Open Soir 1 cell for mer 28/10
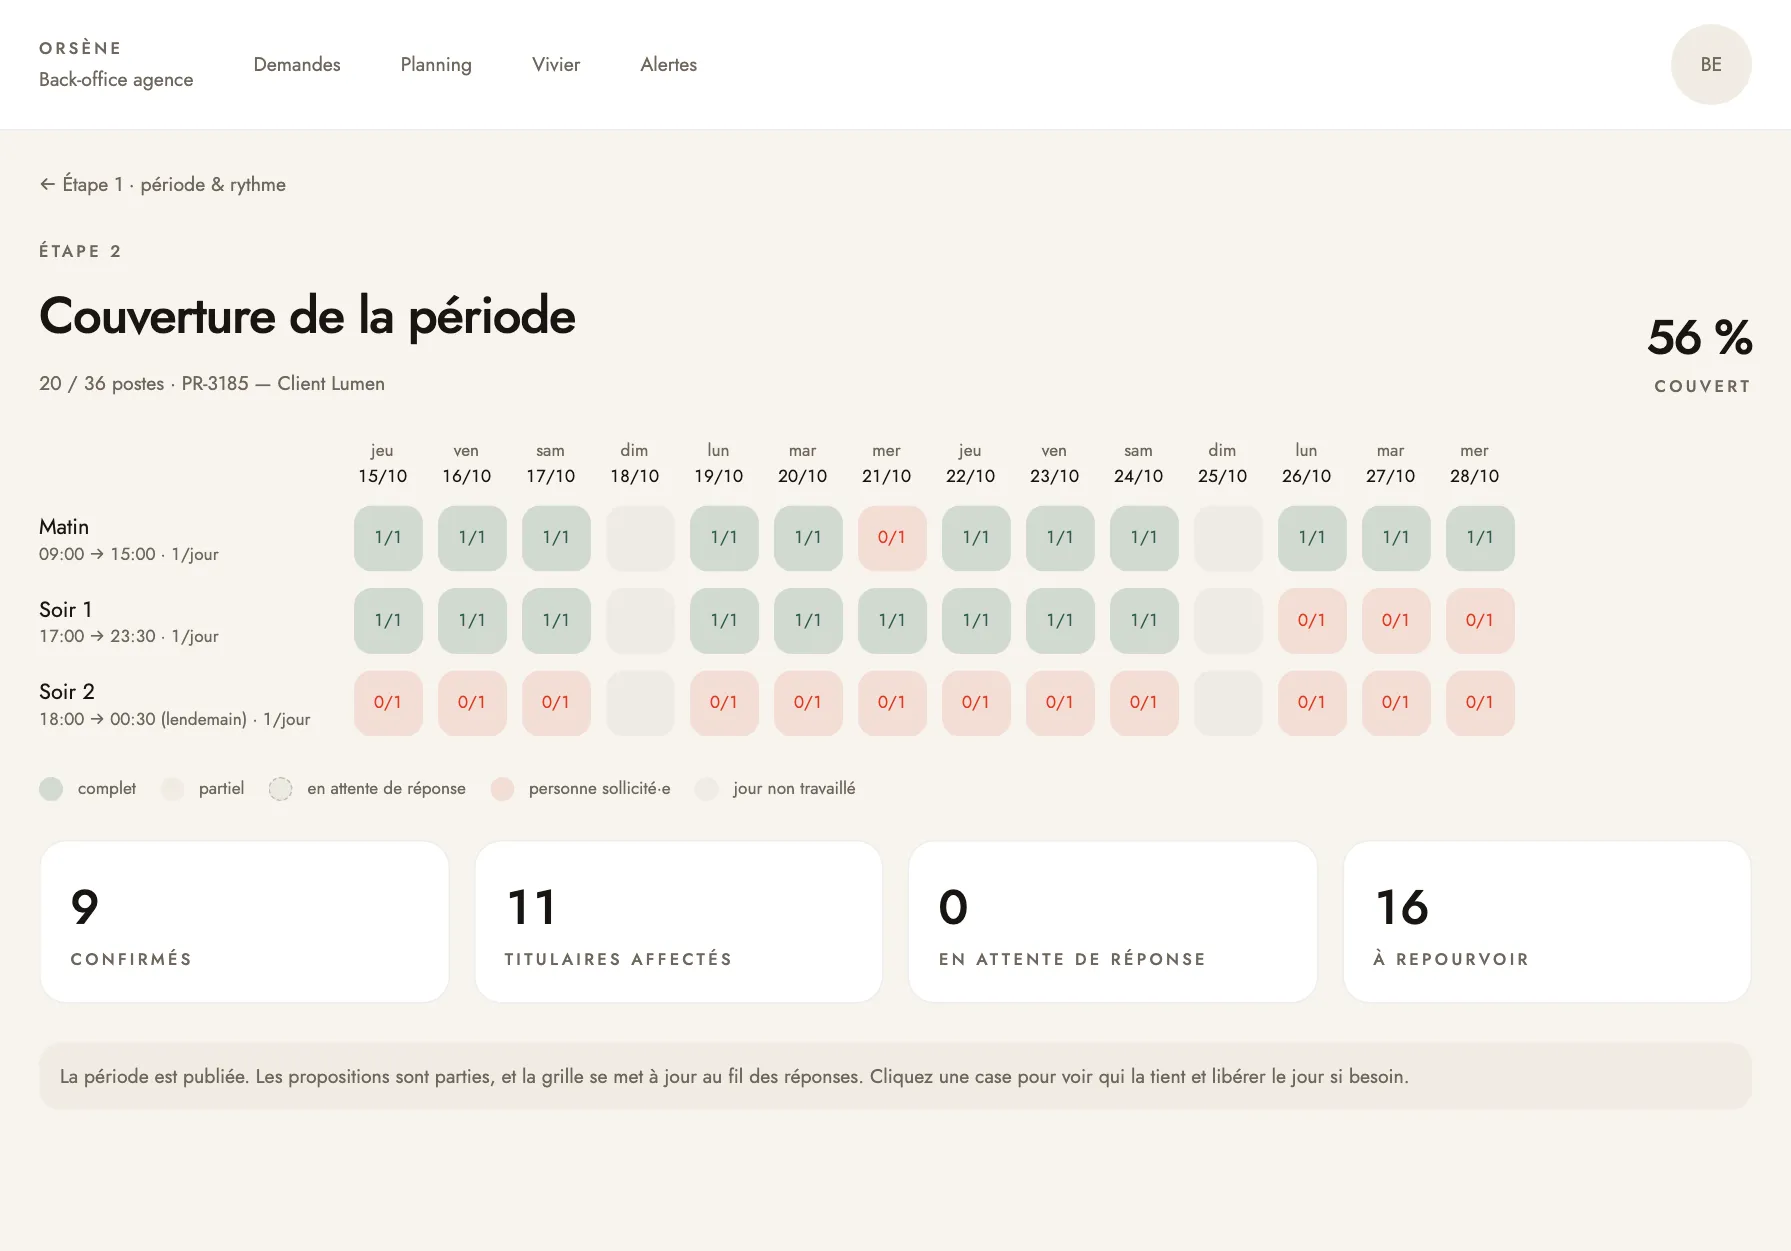 point(1480,620)
